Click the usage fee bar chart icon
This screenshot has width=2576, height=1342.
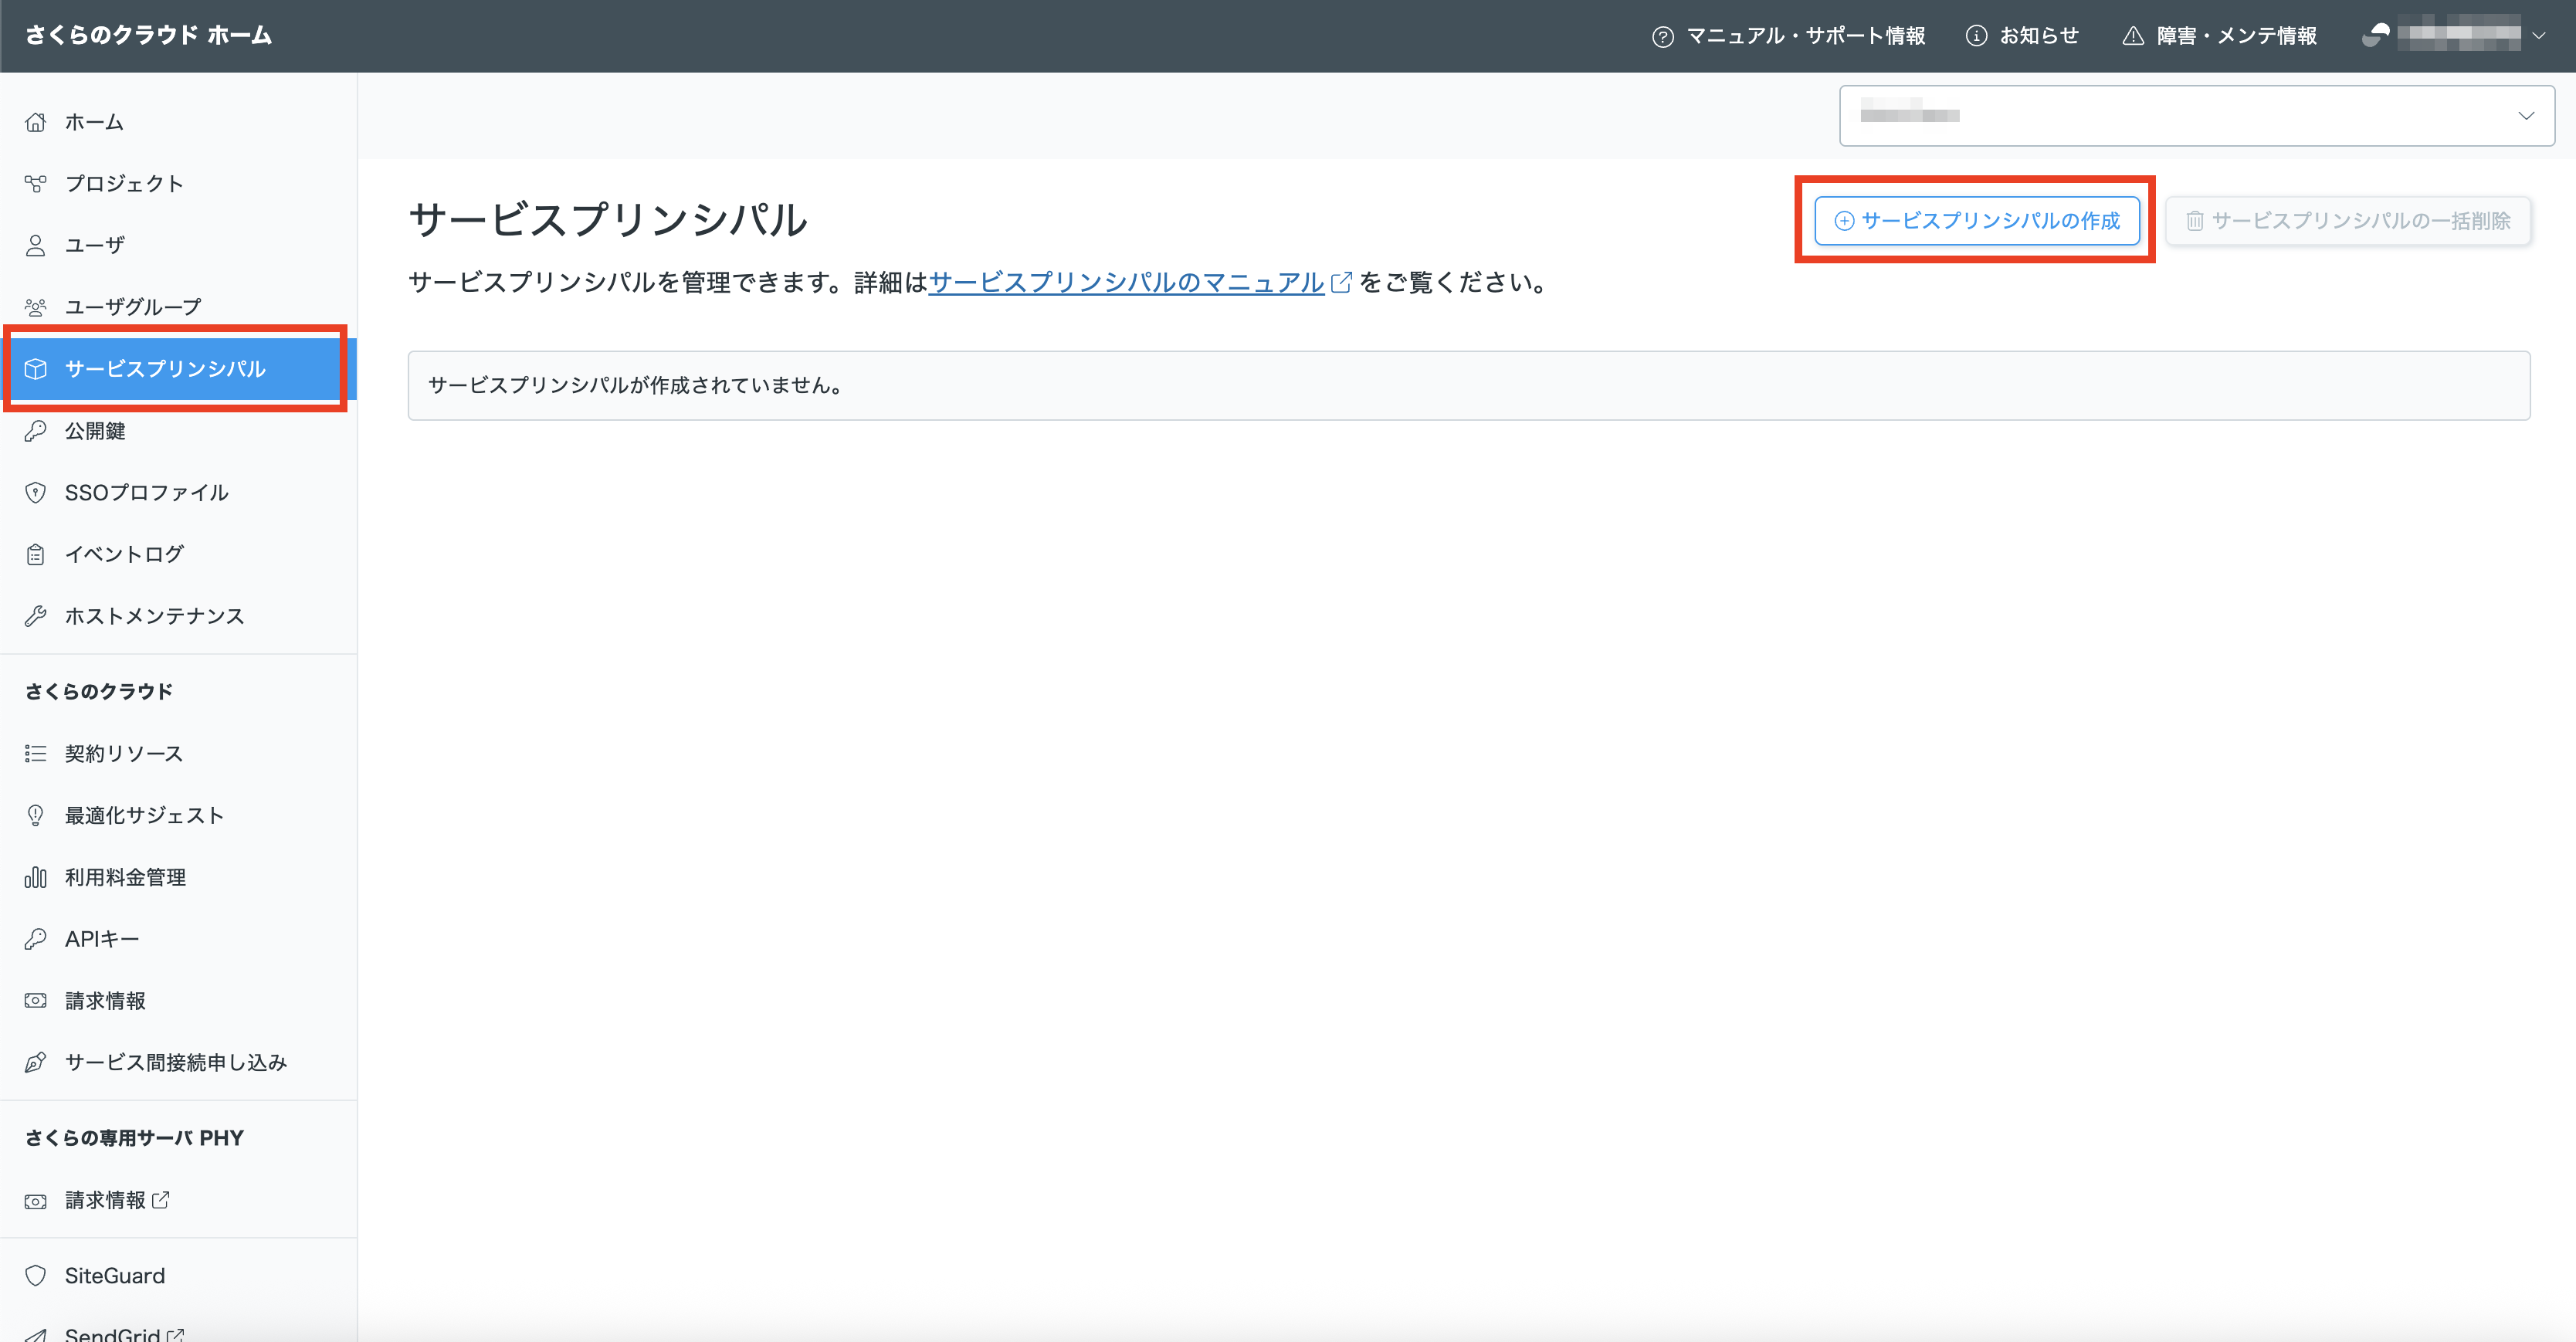[36, 878]
